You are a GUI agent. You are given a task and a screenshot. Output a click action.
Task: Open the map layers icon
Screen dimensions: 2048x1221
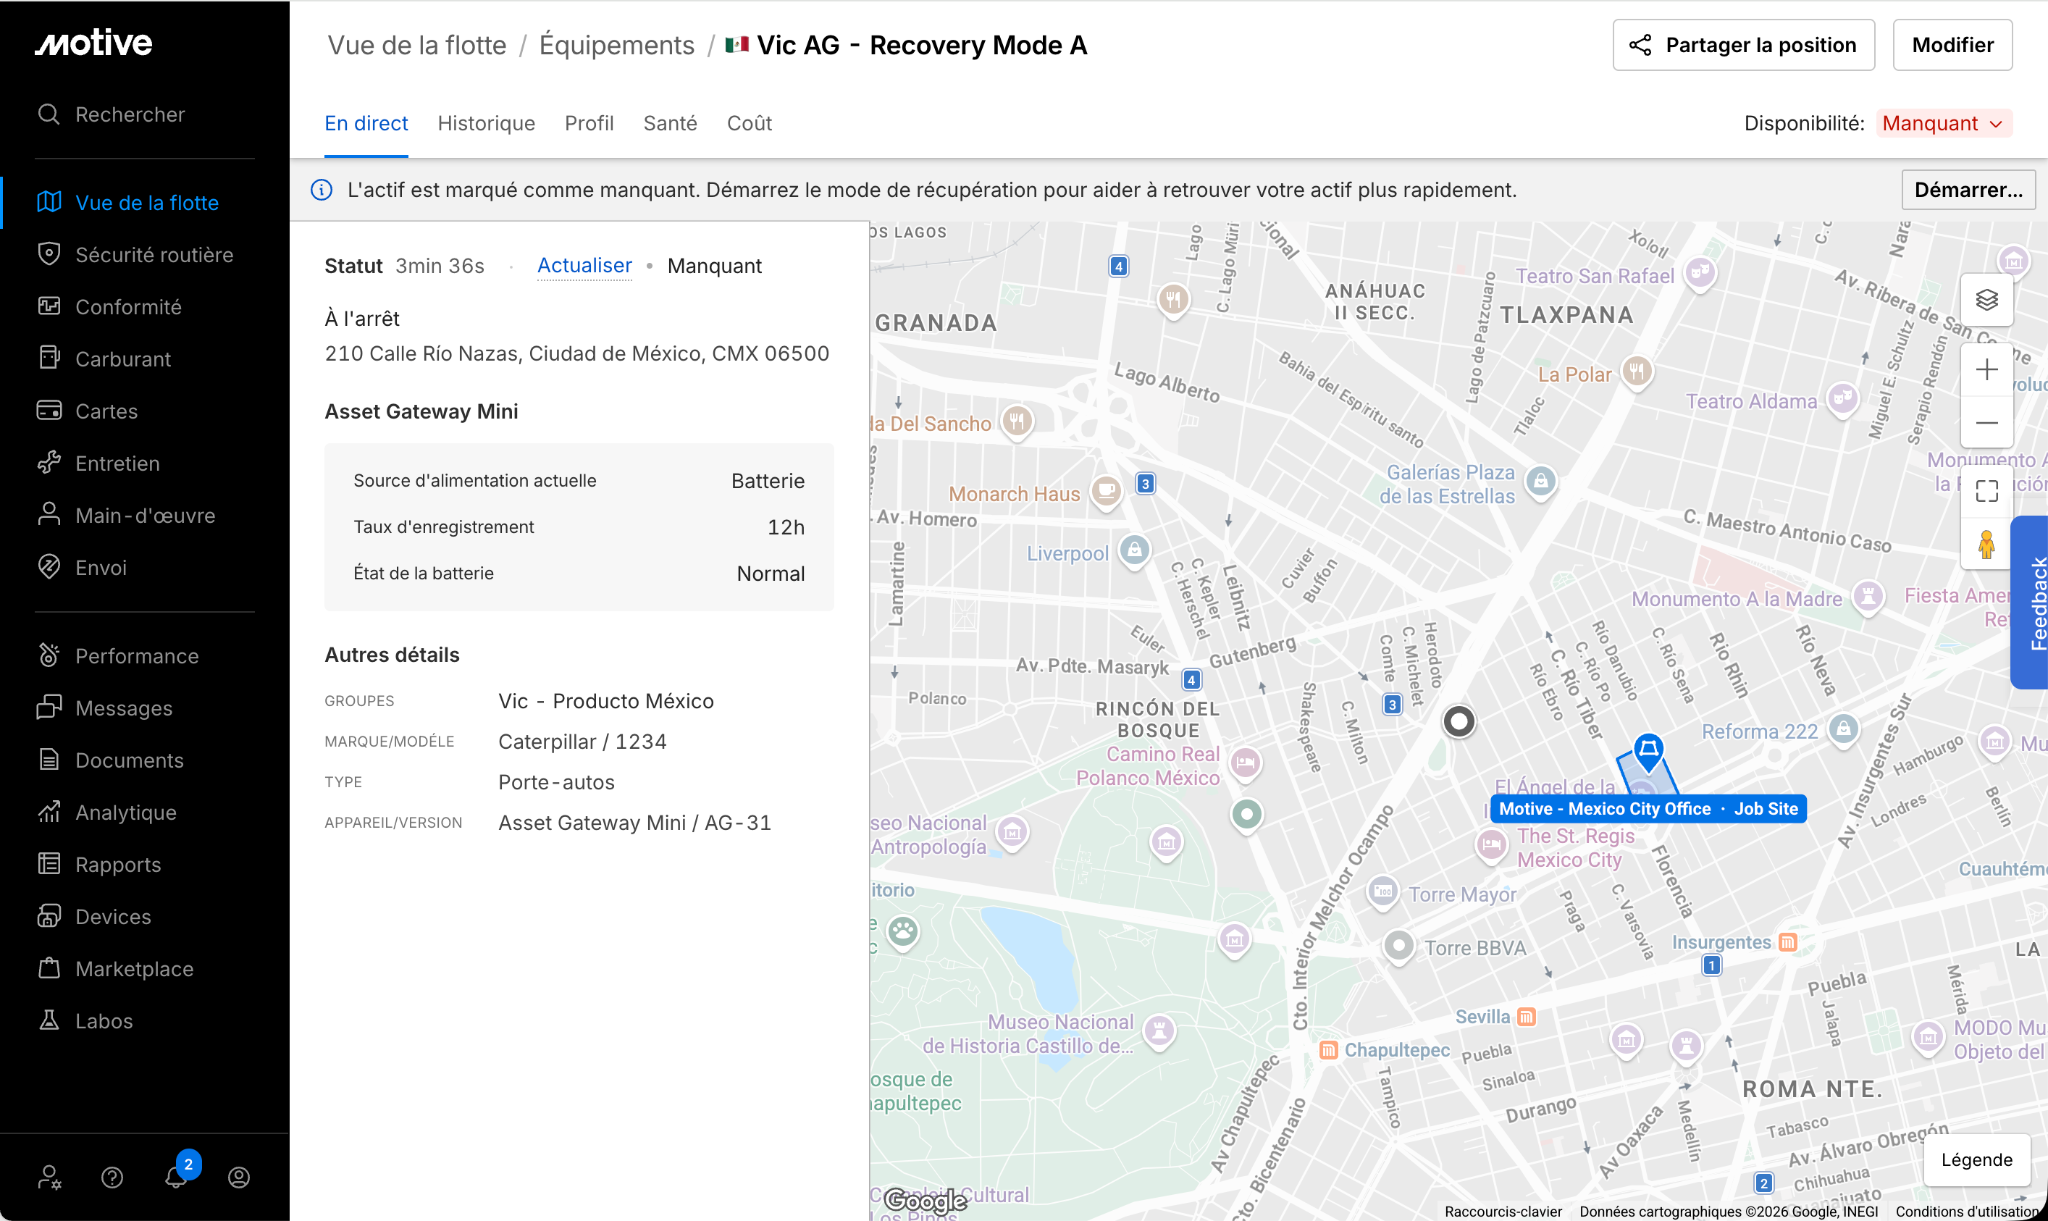pyautogui.click(x=1986, y=300)
